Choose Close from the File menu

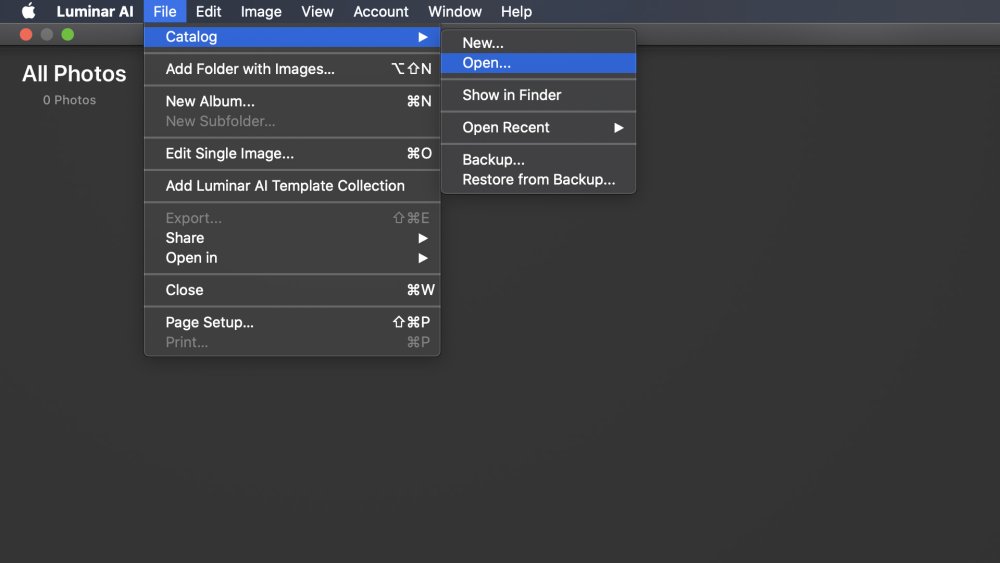292,290
